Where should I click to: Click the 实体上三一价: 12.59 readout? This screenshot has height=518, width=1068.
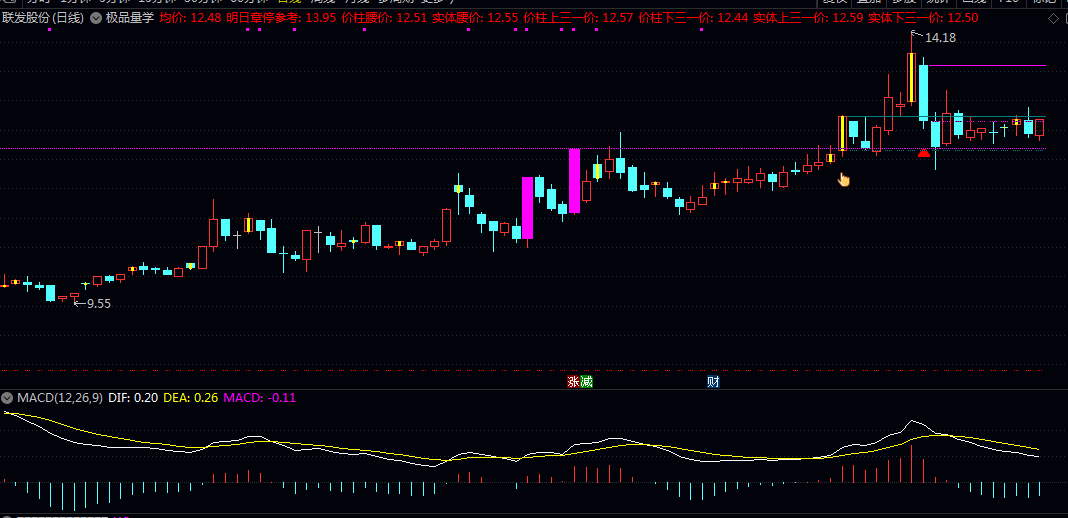pyautogui.click(x=808, y=18)
